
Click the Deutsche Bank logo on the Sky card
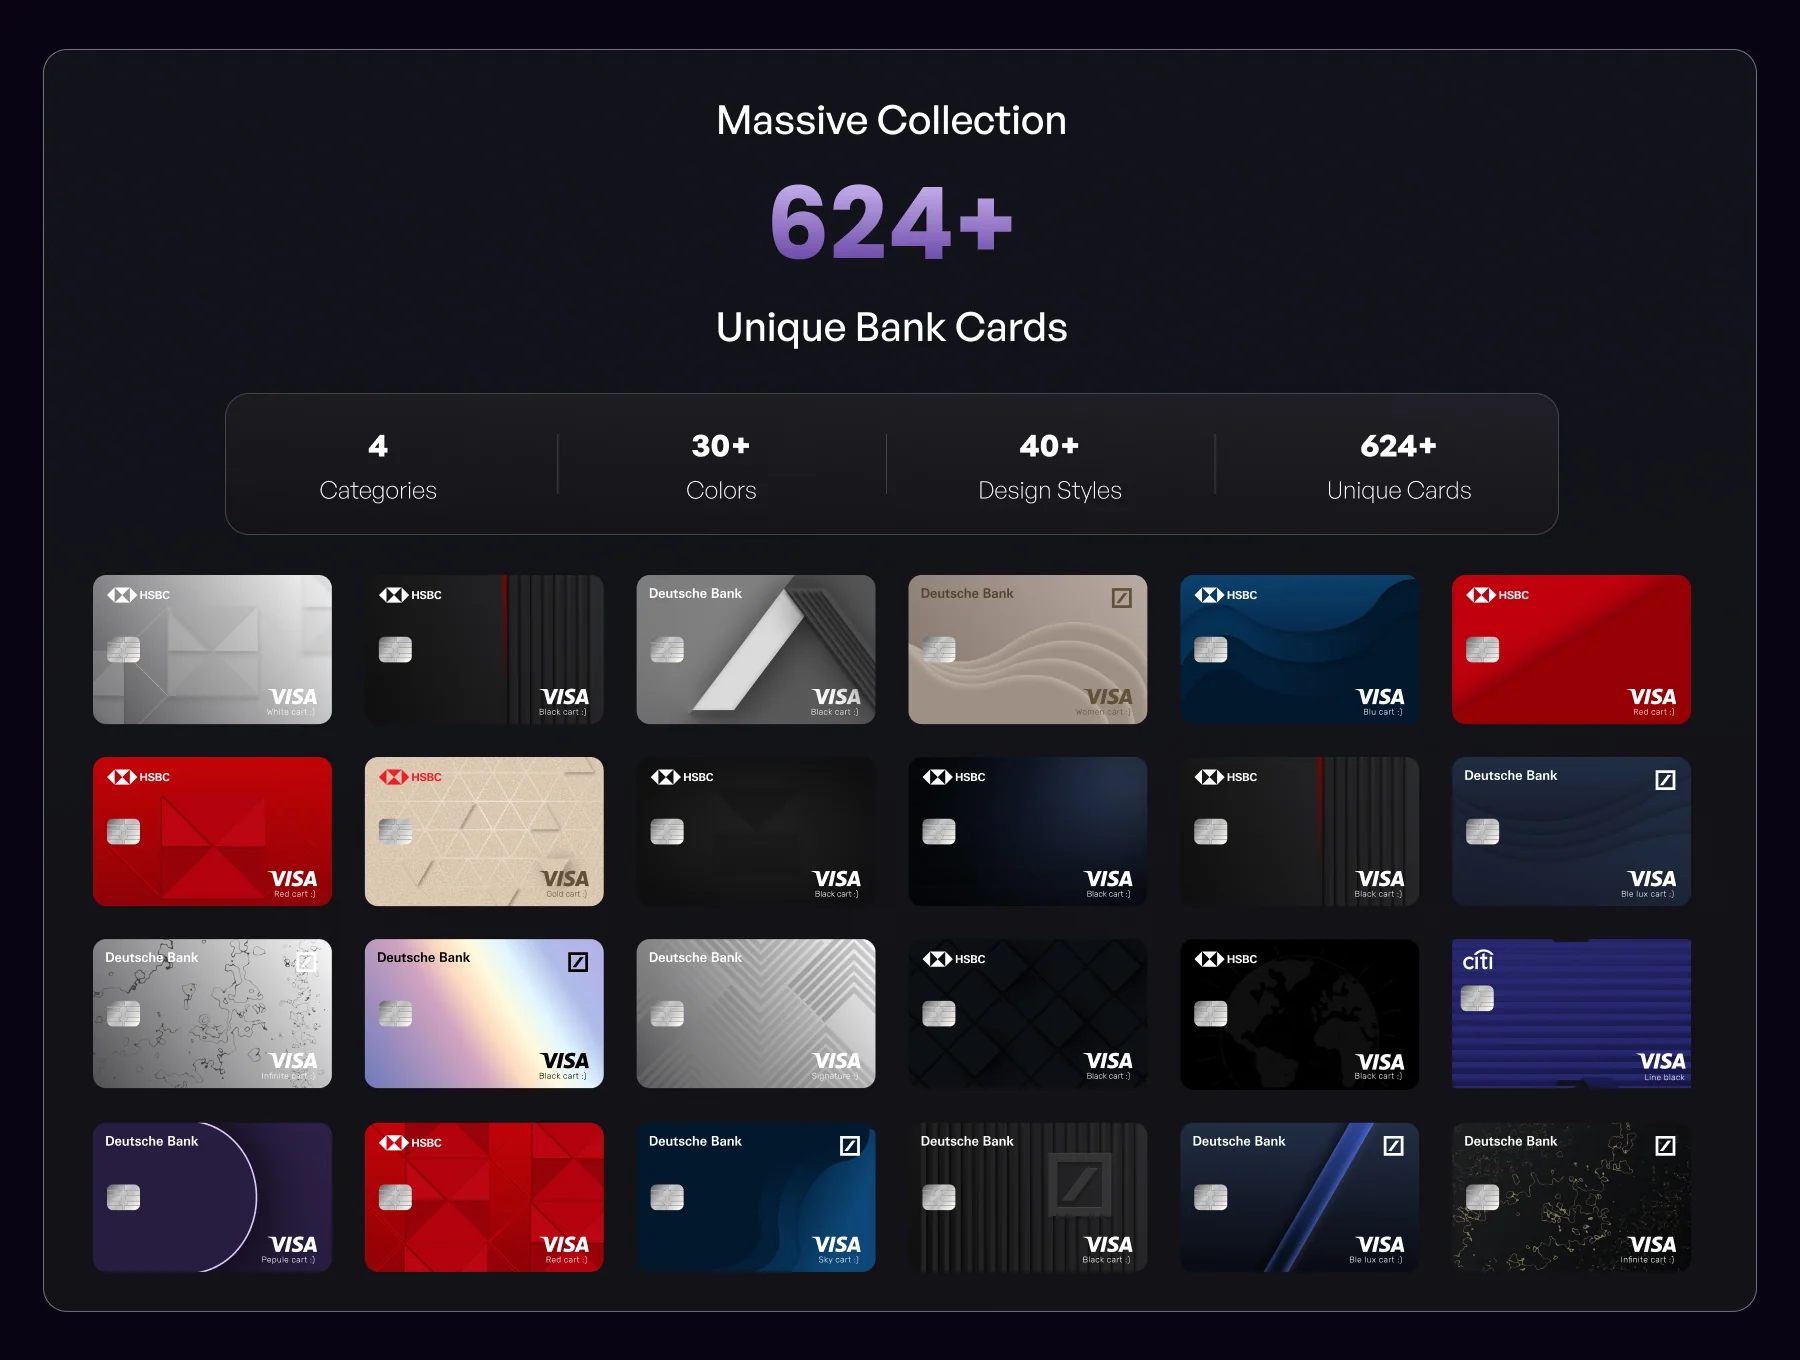[850, 1146]
